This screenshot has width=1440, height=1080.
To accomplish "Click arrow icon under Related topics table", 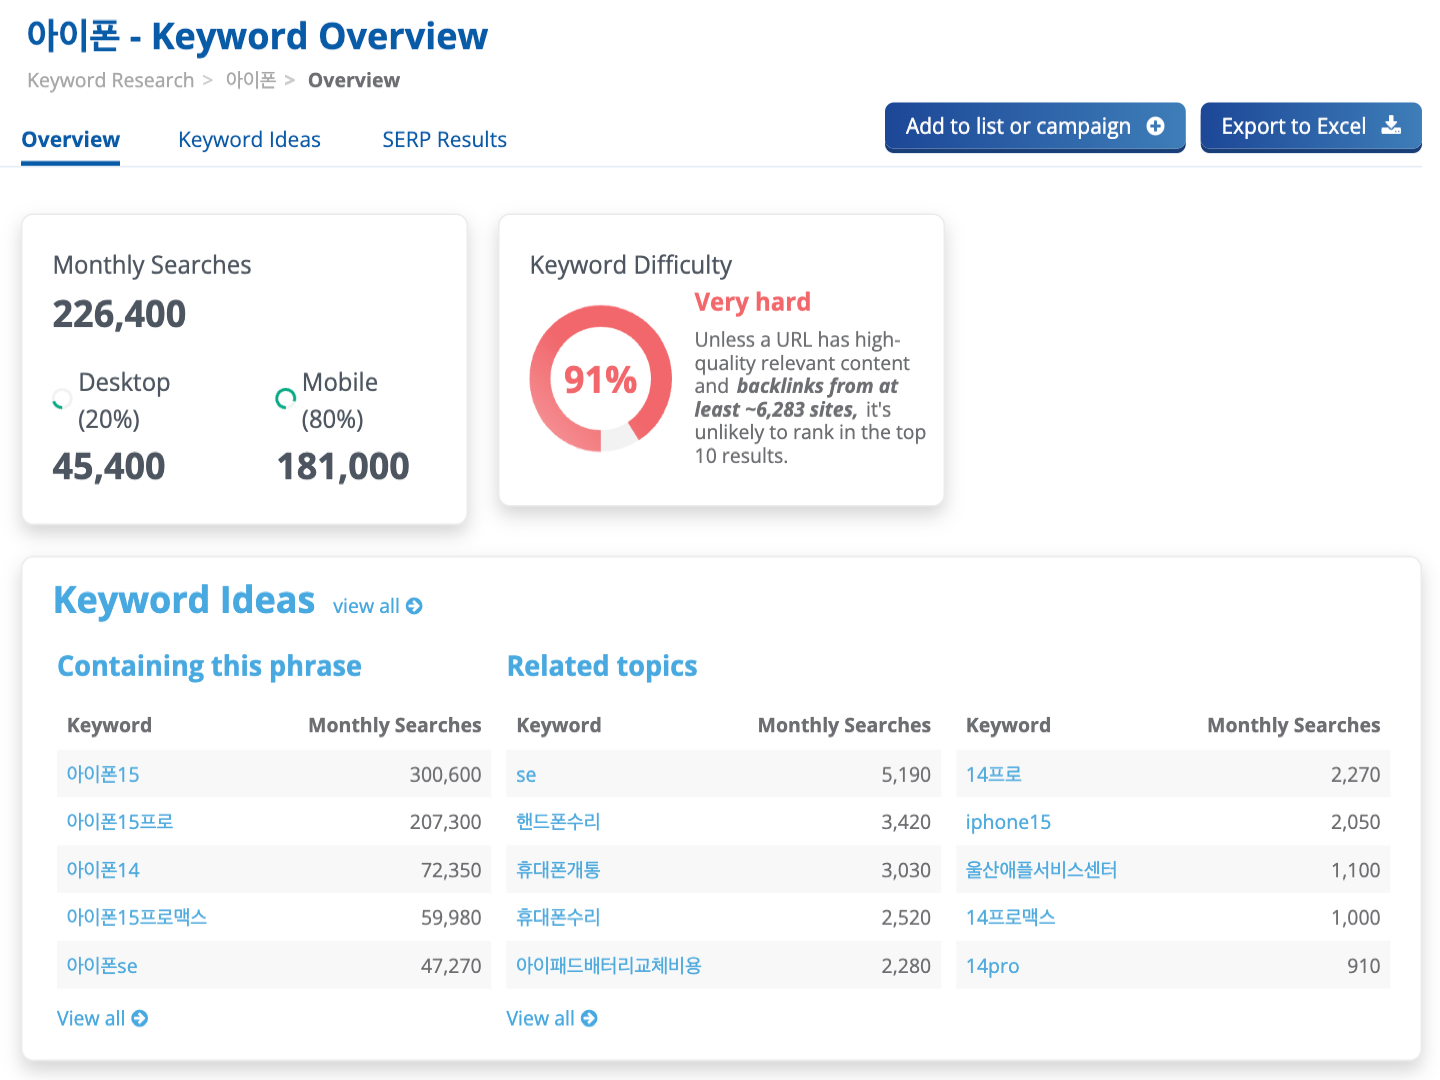I will [x=589, y=1018].
